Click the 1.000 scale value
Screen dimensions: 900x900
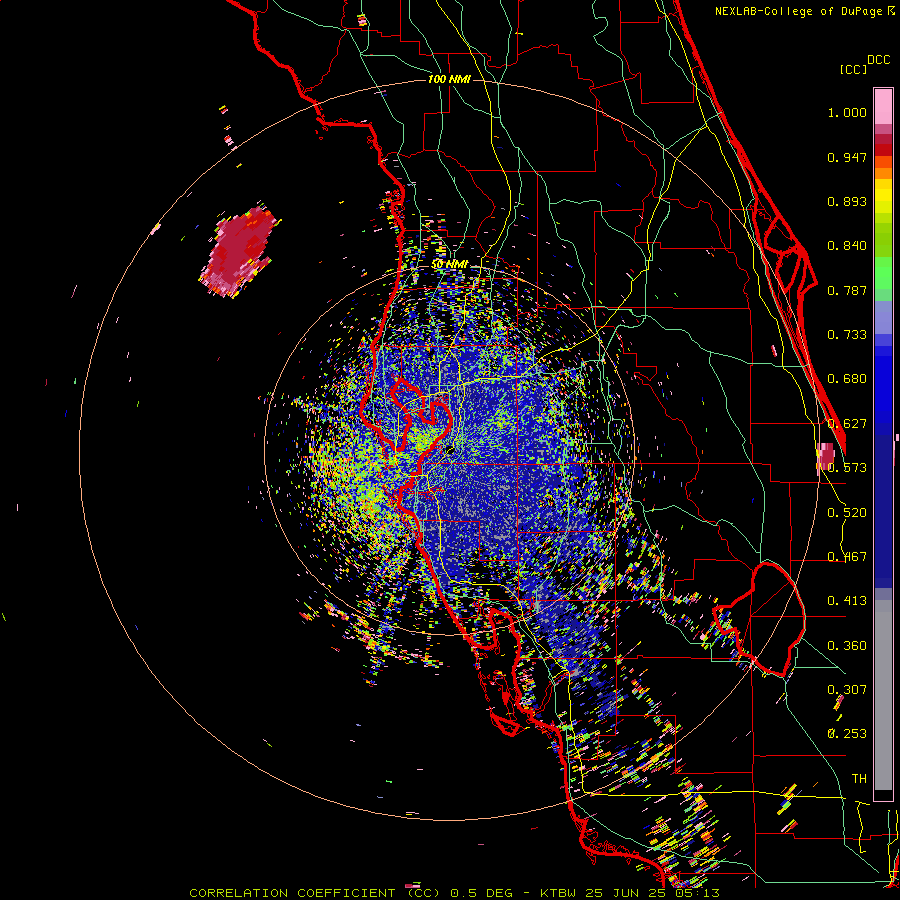[847, 112]
